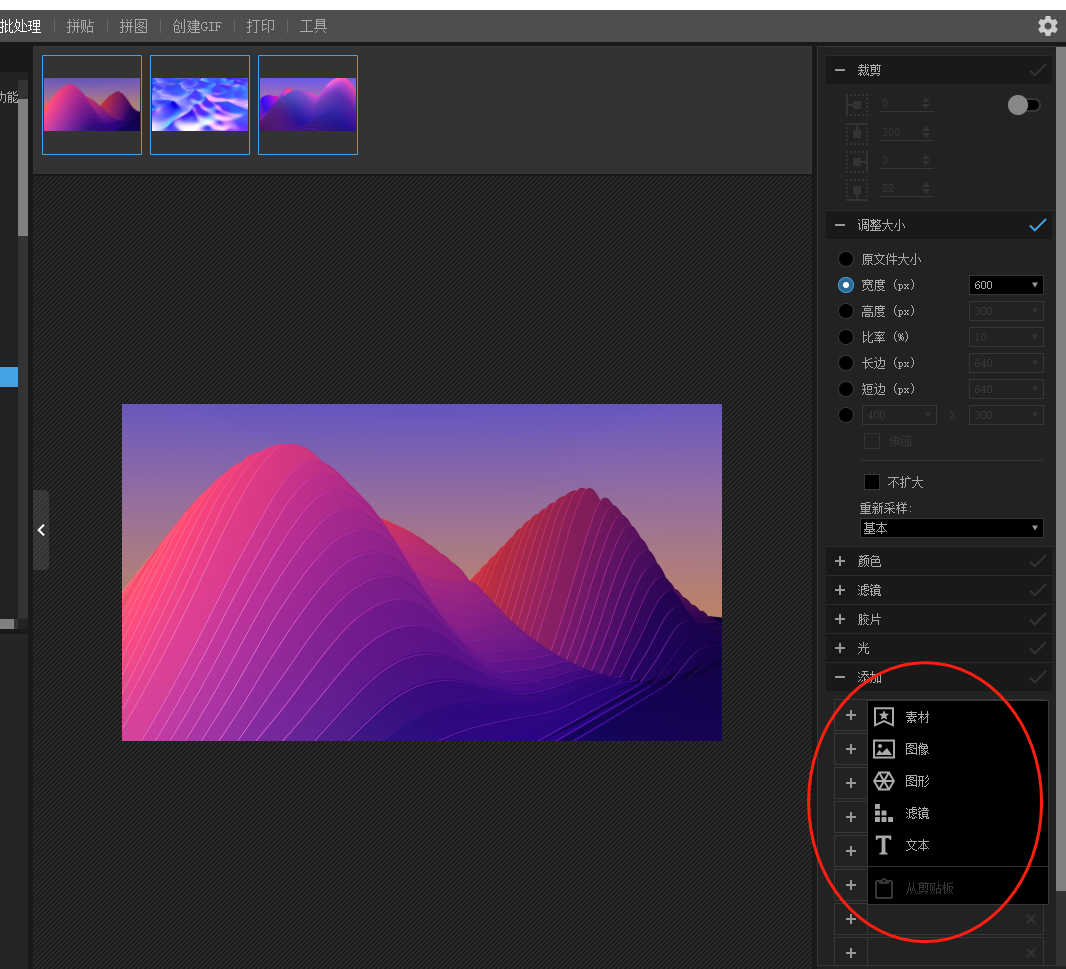
Task: Open the width 600 dropdown
Action: point(1006,285)
